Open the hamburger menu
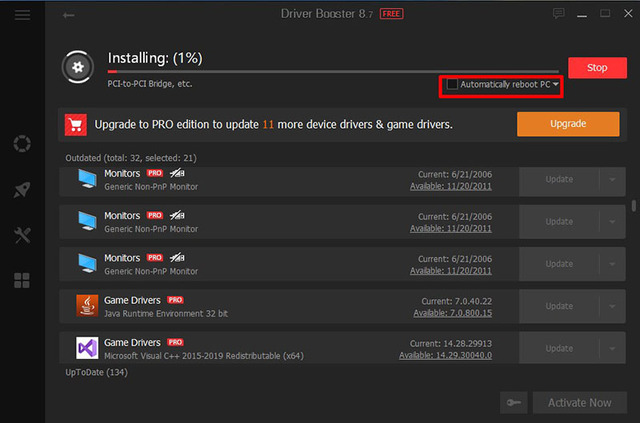Screen dimensions: 640x423 click(22, 15)
